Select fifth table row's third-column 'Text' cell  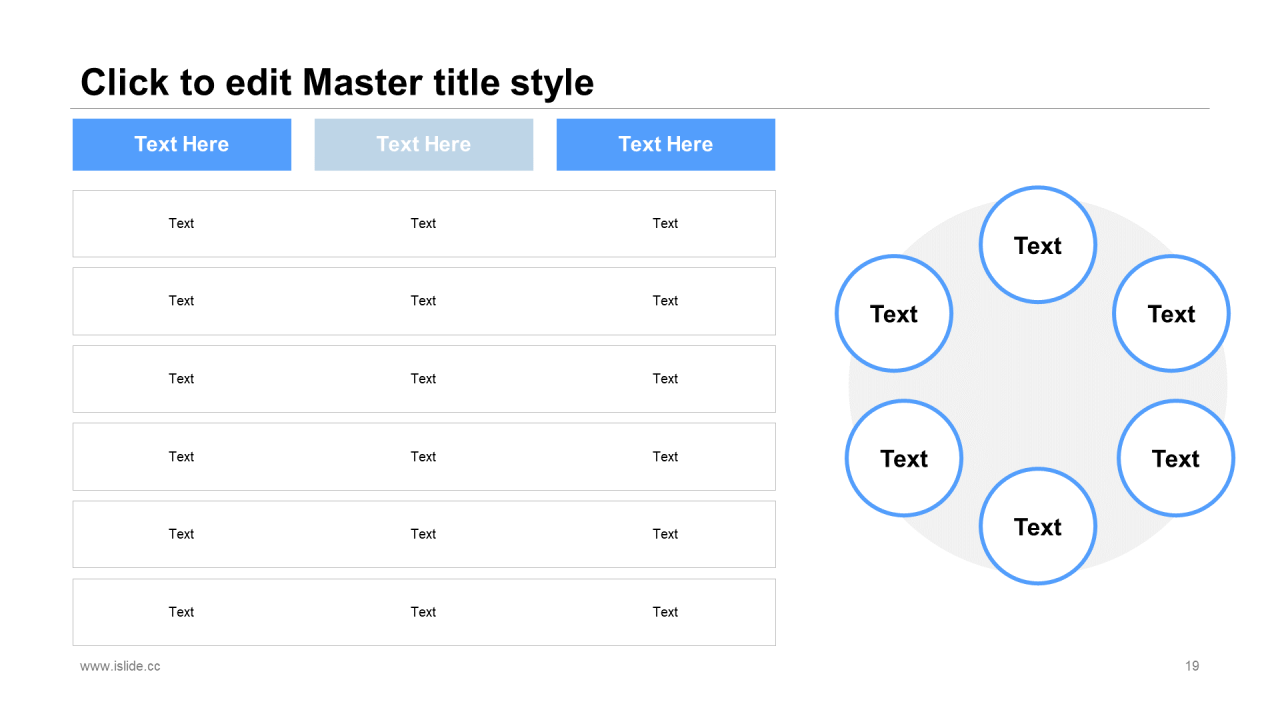tap(665, 533)
